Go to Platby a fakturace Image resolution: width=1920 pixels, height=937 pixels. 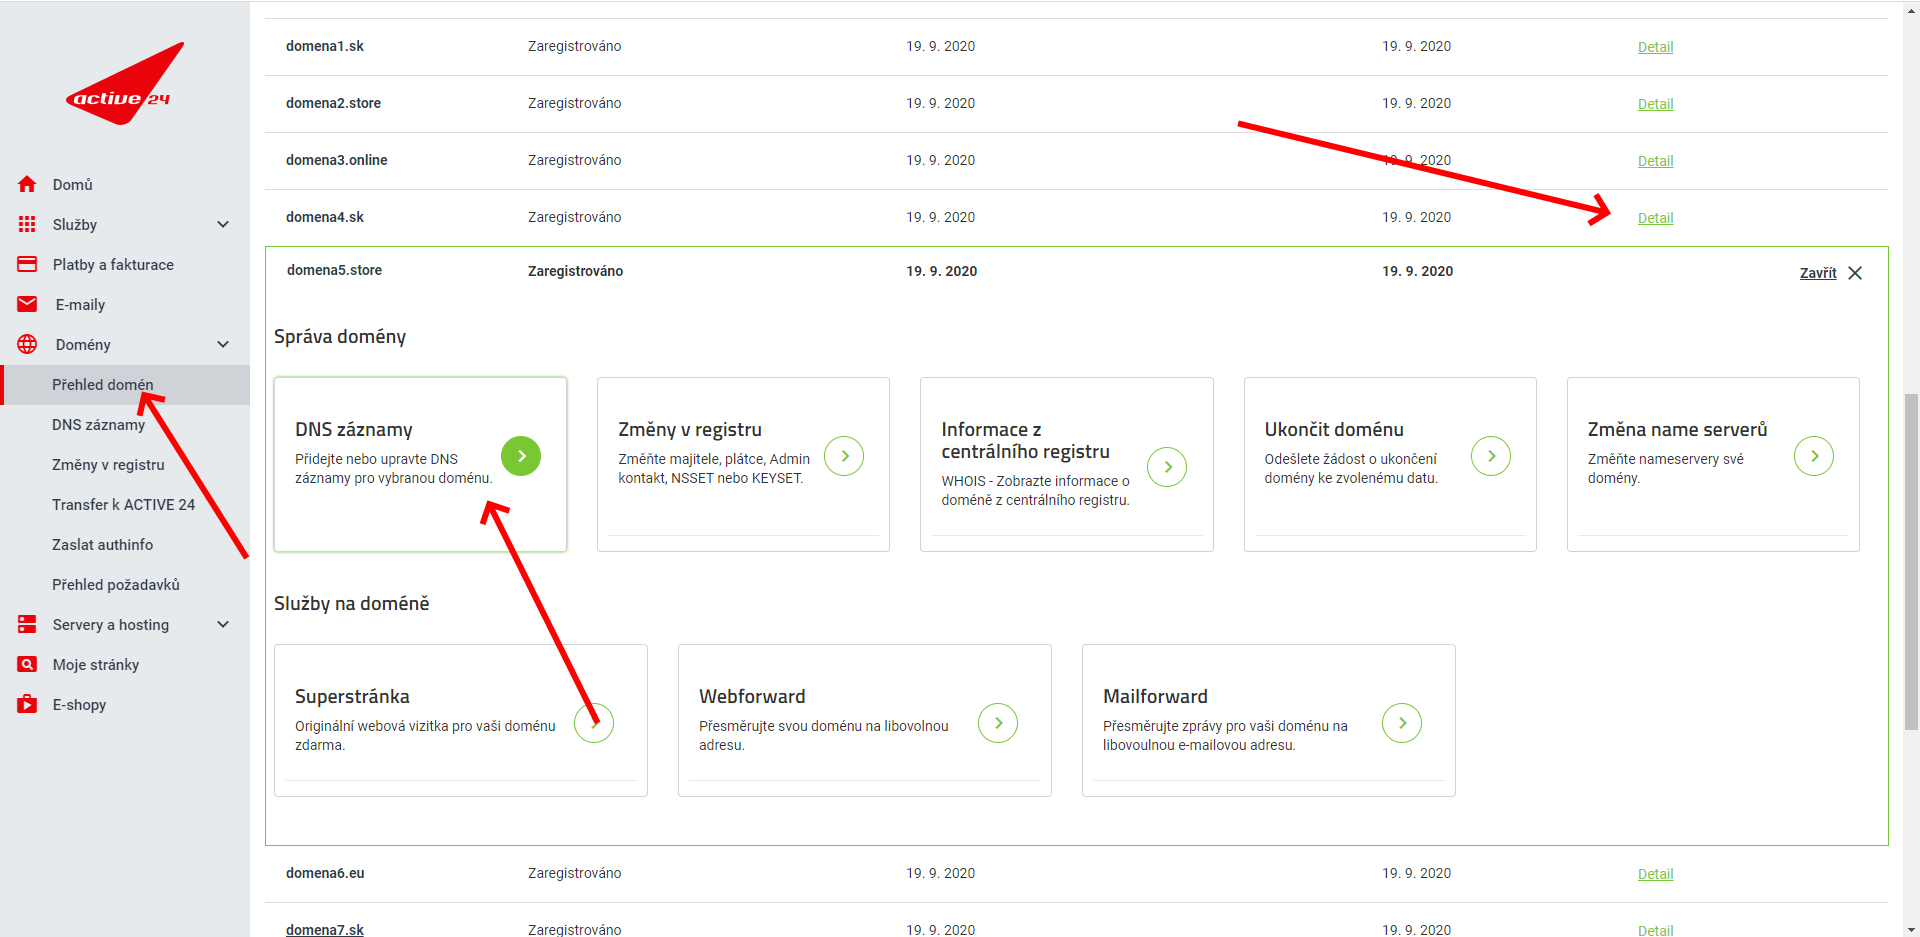(x=113, y=265)
